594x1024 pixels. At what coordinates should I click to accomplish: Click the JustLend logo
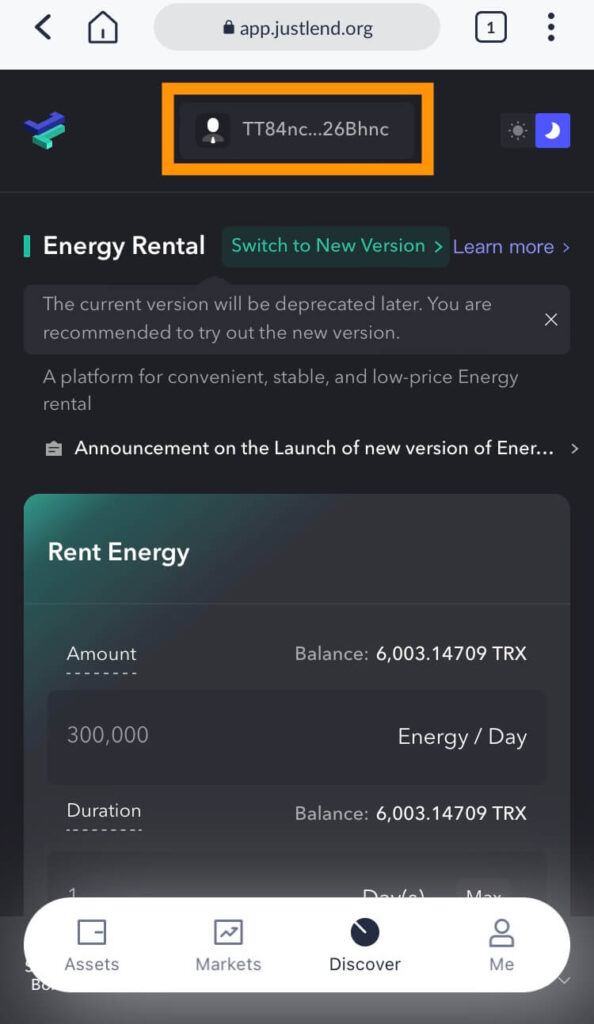[x=45, y=130]
